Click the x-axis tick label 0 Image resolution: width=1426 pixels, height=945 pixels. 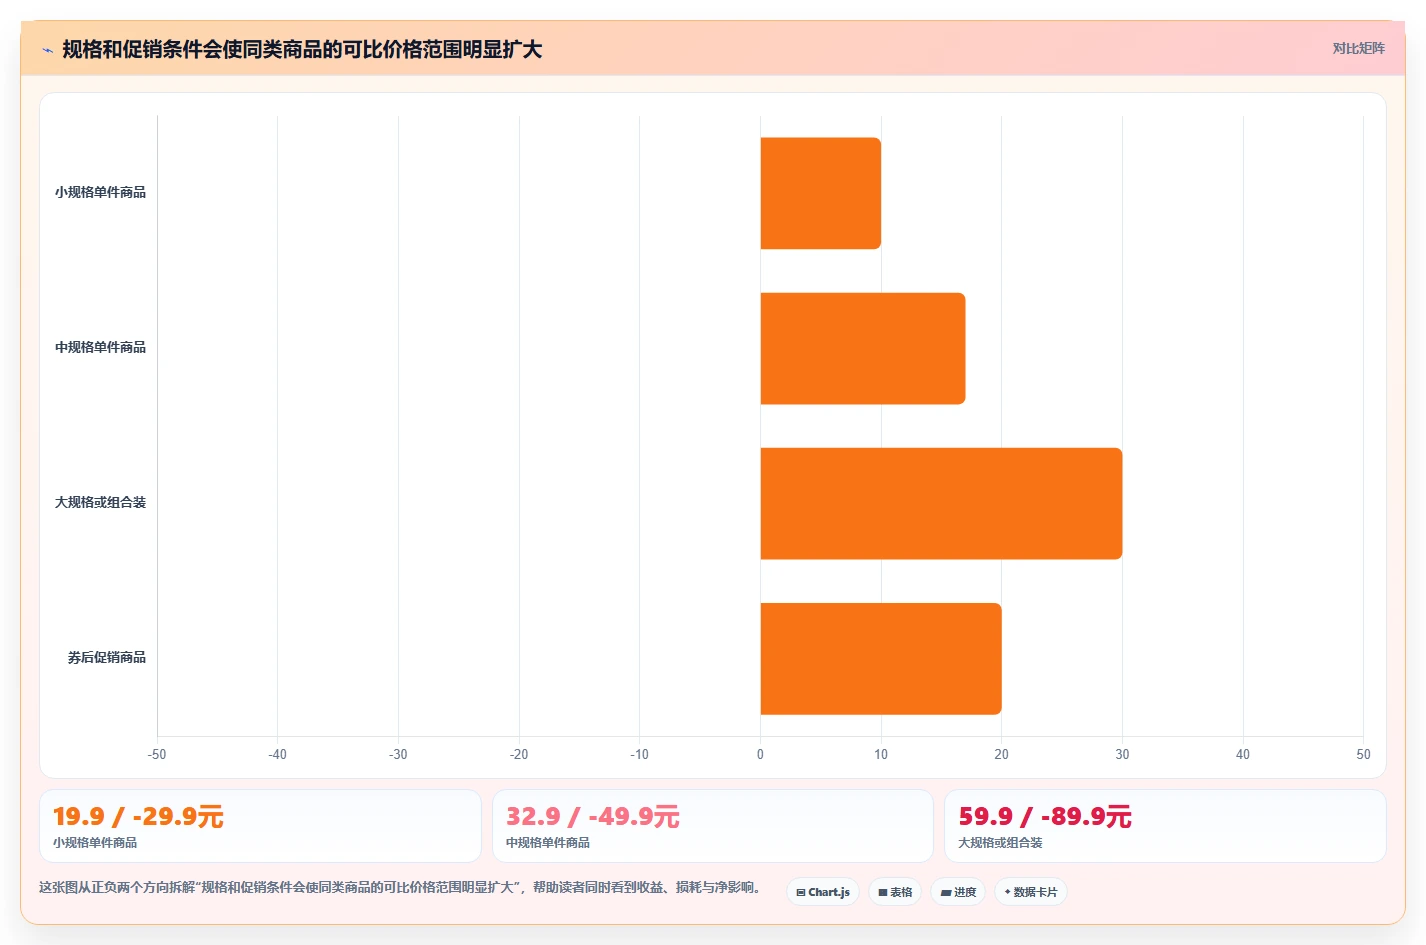coord(760,754)
